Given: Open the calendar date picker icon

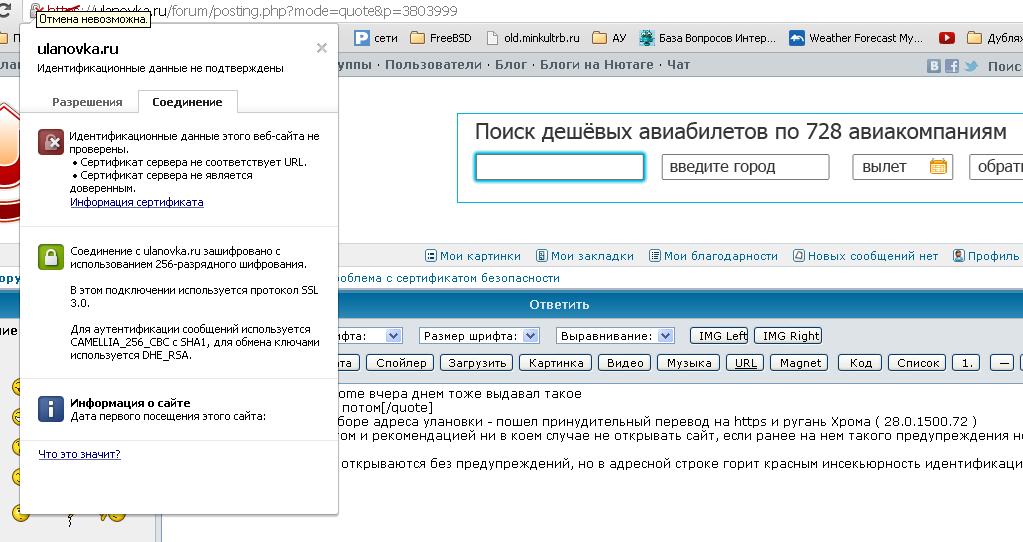Looking at the screenshot, I should [x=938, y=167].
